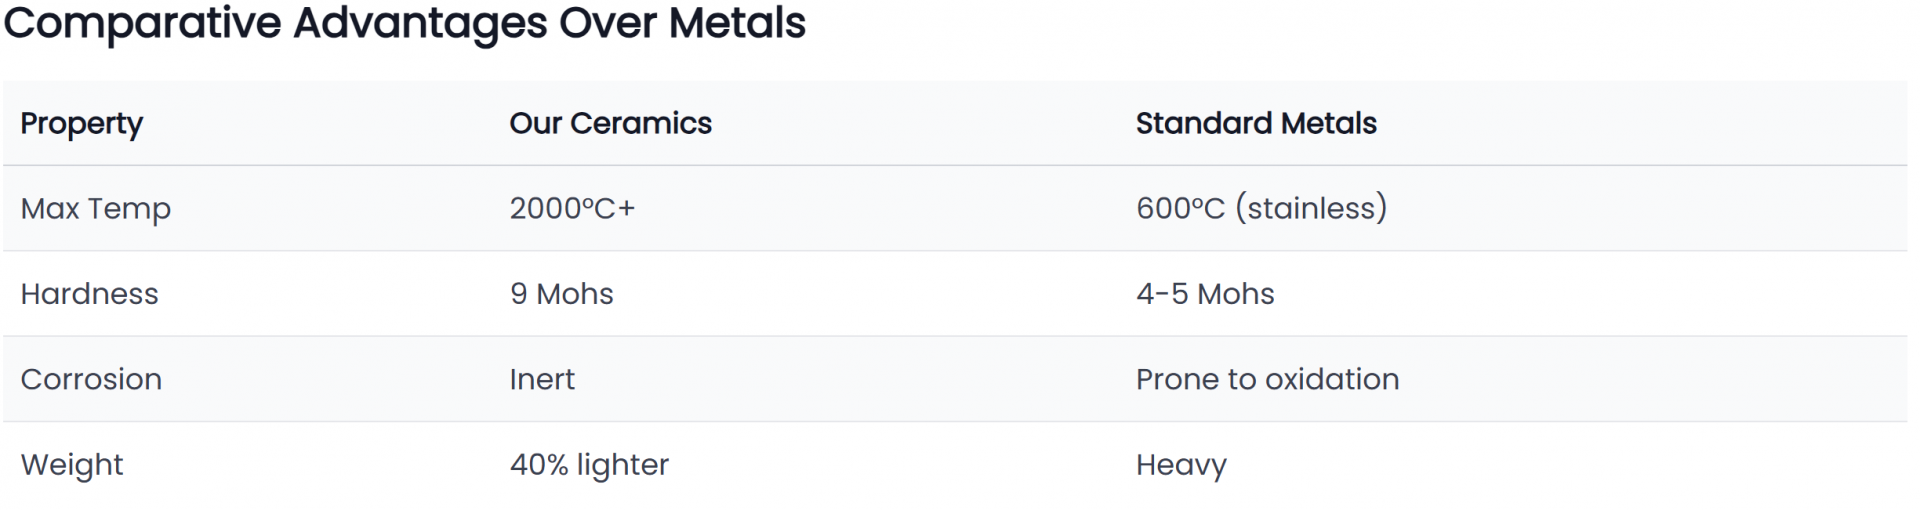Select the Hardness row label

89,294
